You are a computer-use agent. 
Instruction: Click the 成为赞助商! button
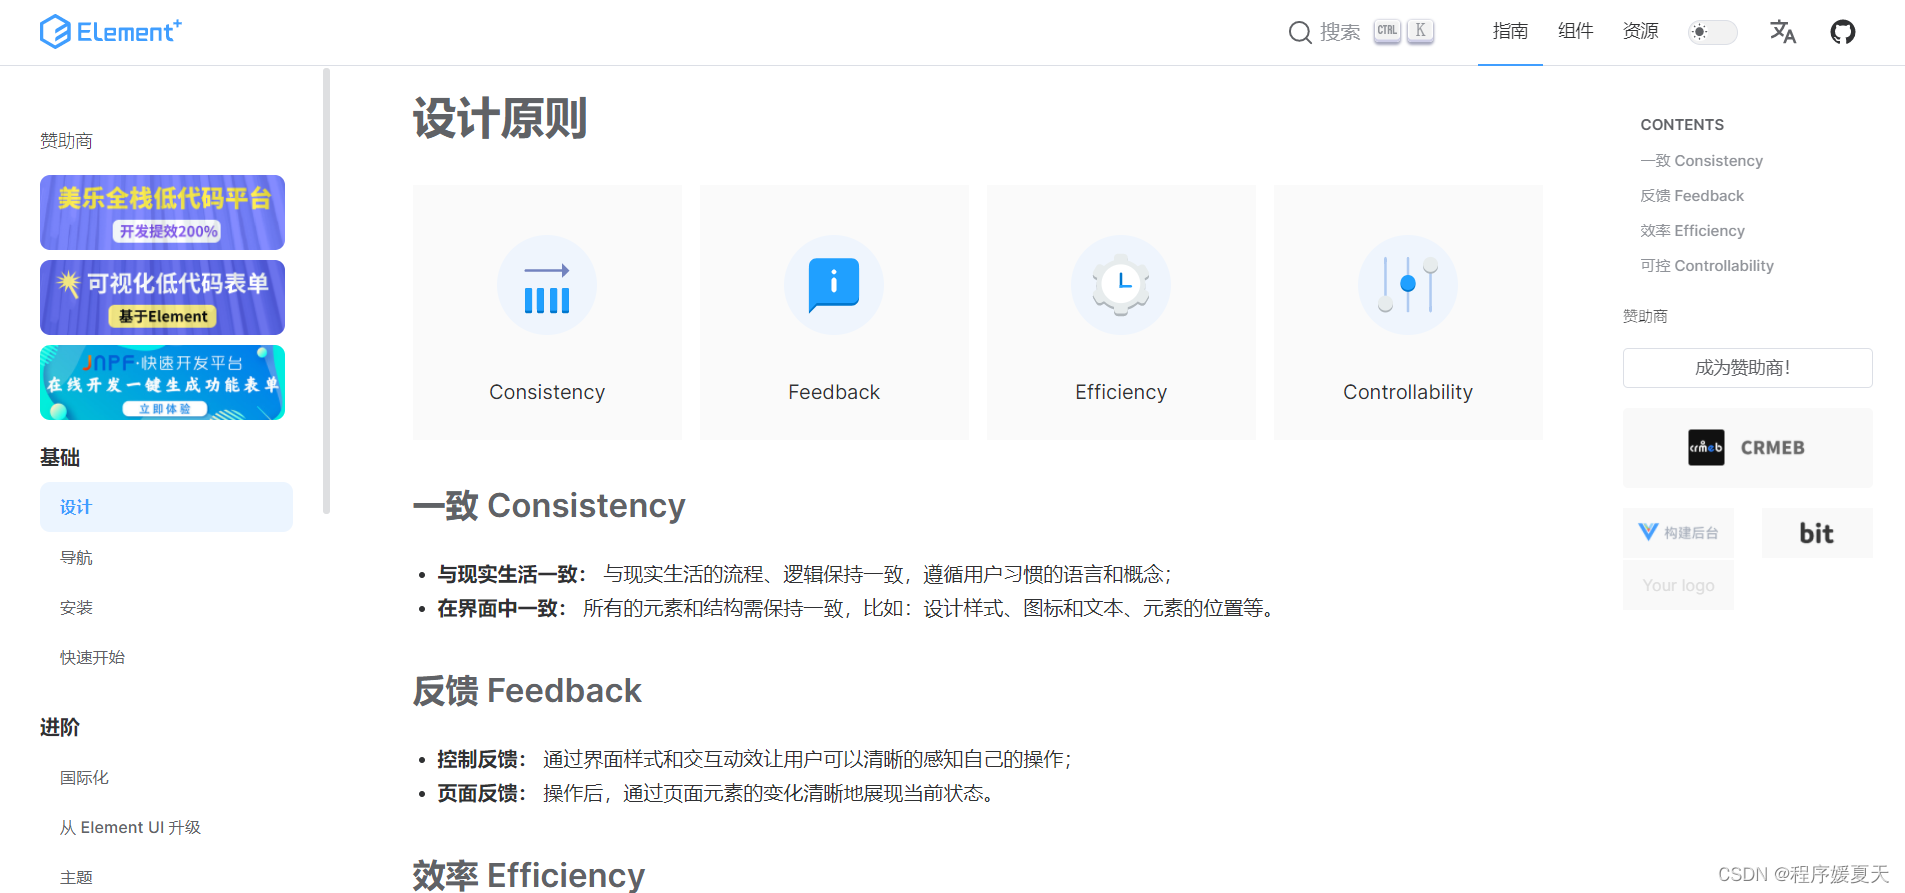click(x=1747, y=368)
